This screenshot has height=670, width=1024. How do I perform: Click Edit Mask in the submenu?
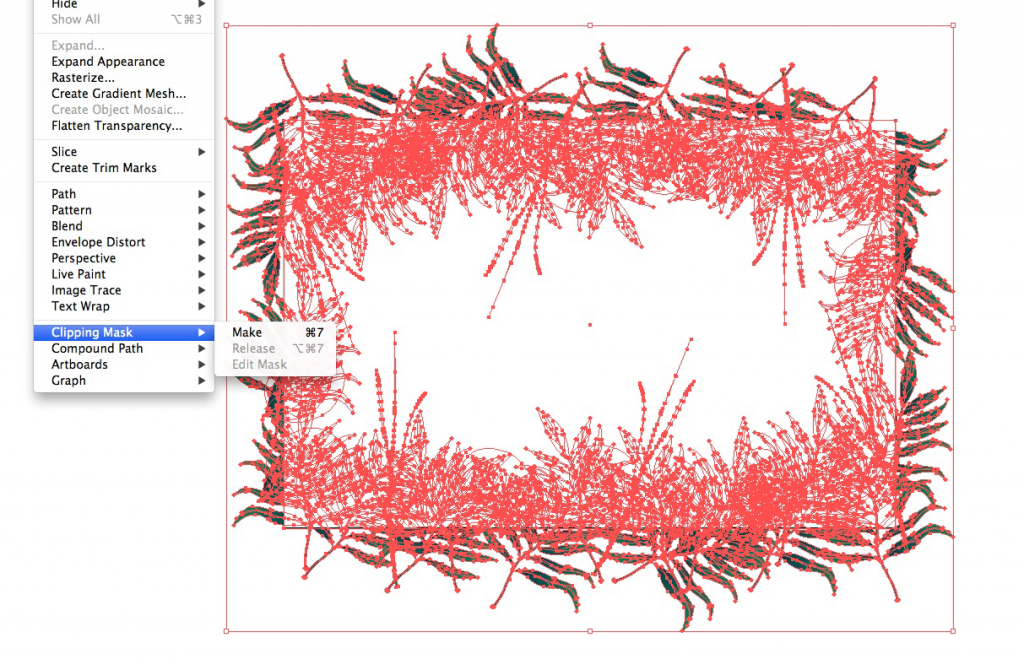point(275,364)
